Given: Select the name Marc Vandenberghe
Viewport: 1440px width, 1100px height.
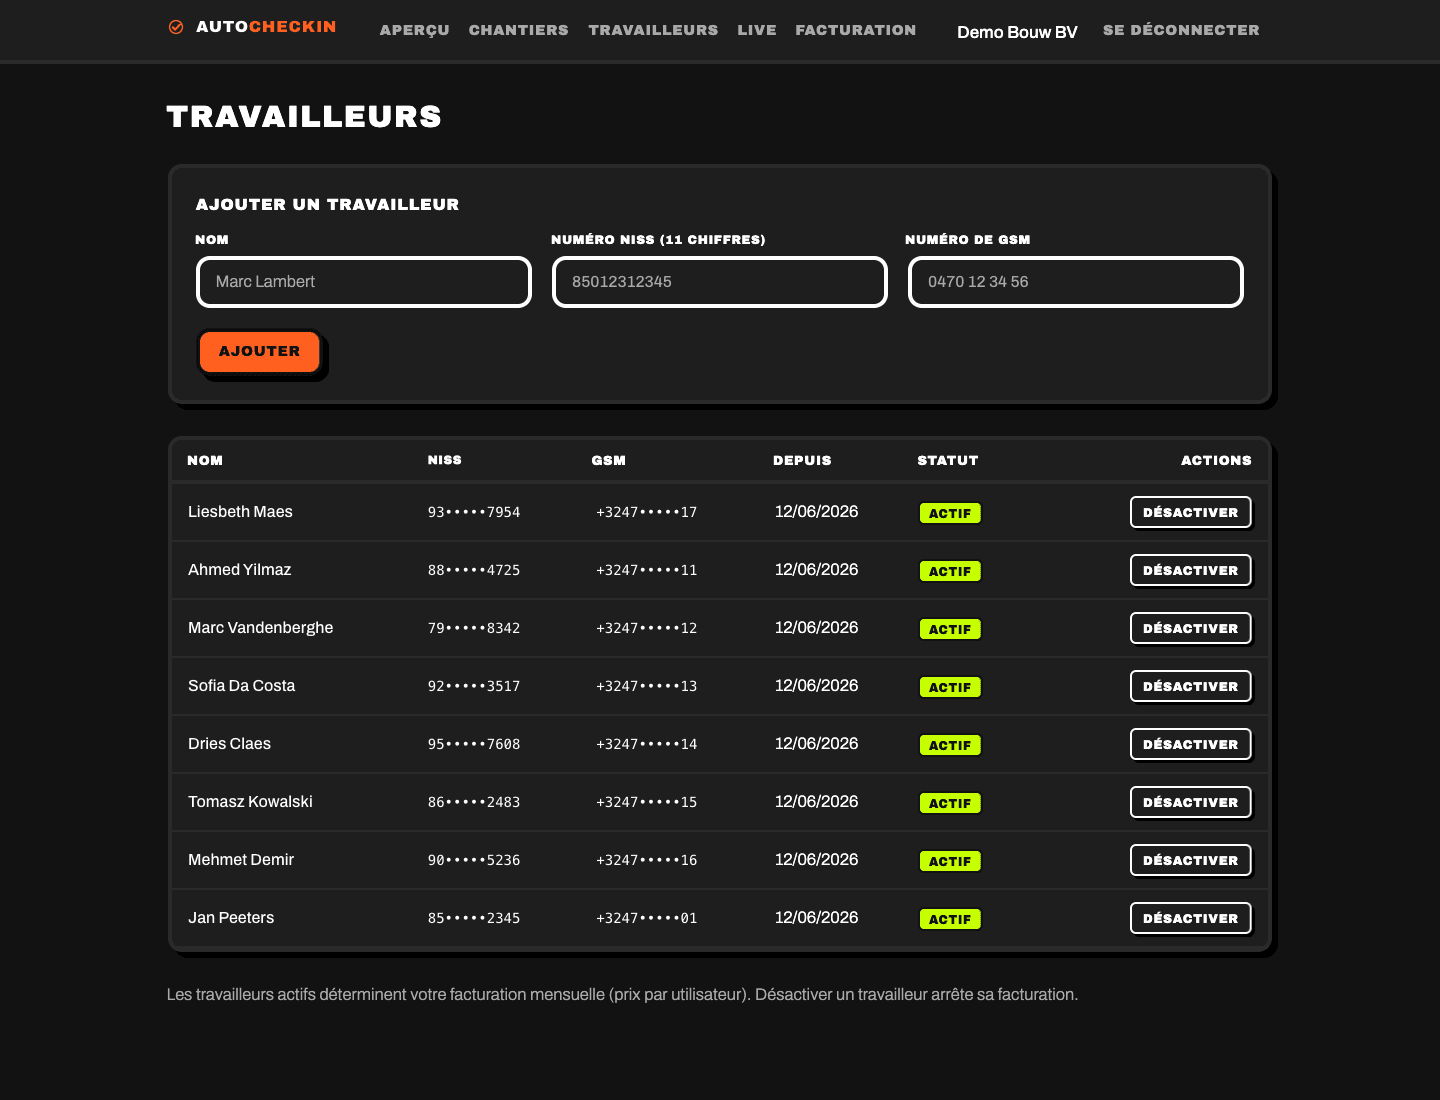Looking at the screenshot, I should click(261, 628).
